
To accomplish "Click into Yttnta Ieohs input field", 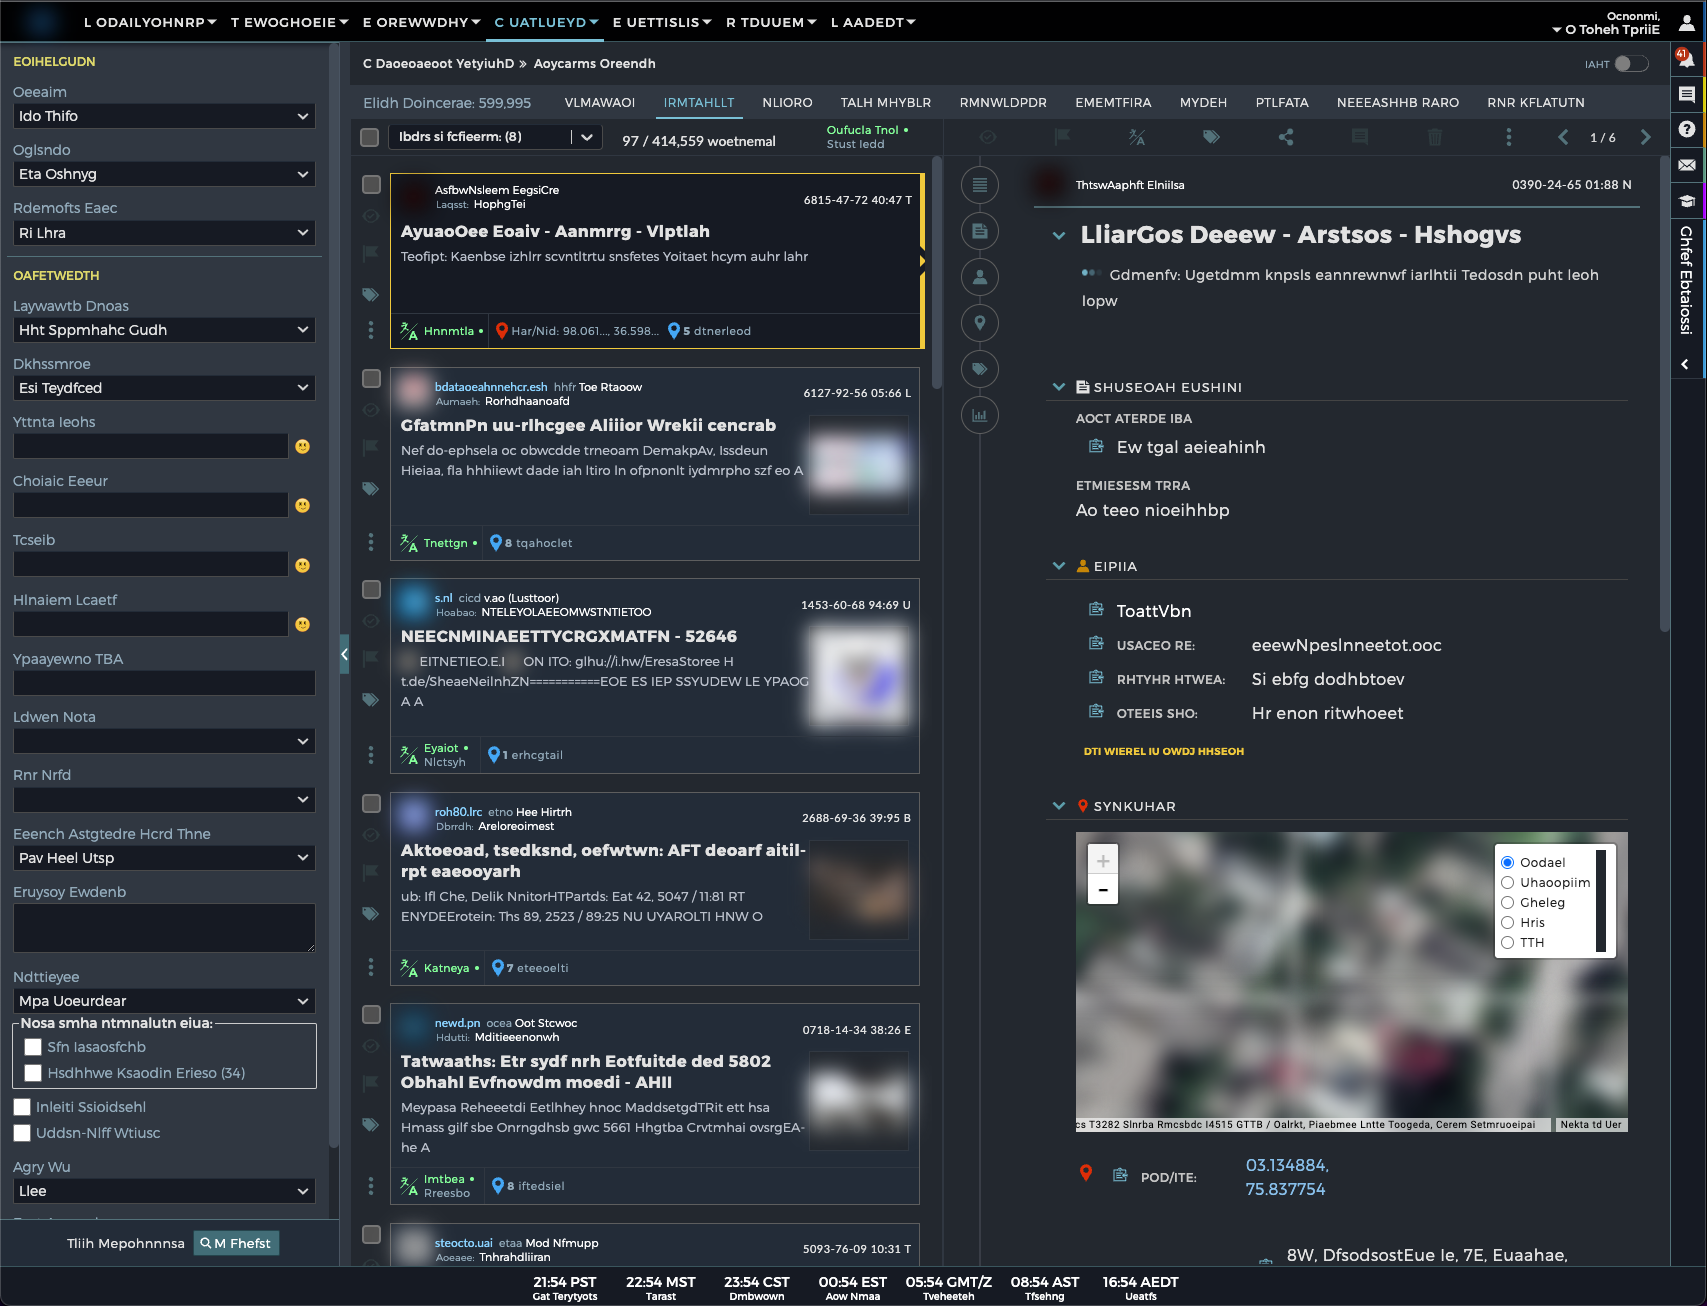I will tap(151, 446).
